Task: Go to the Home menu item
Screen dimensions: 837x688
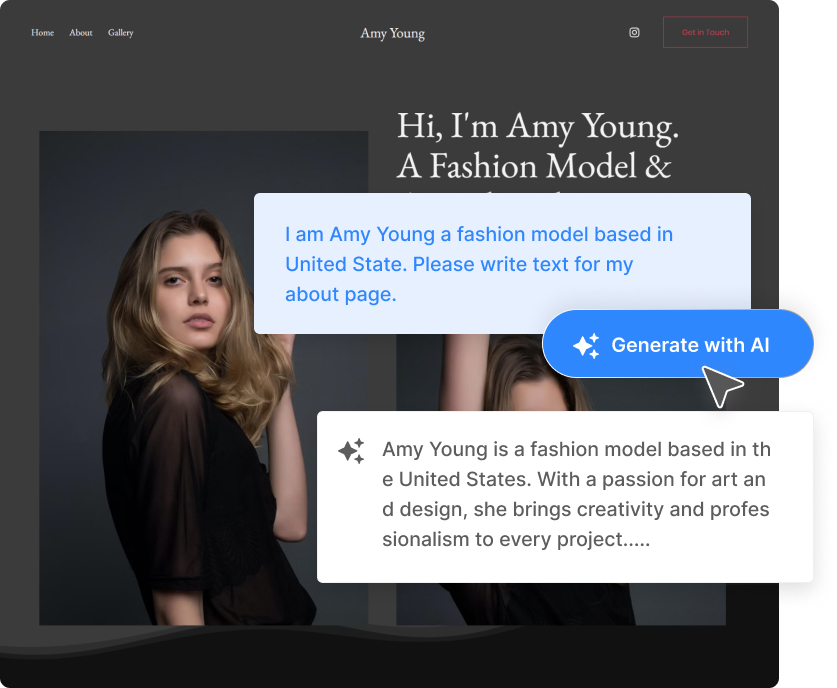Action: [42, 33]
